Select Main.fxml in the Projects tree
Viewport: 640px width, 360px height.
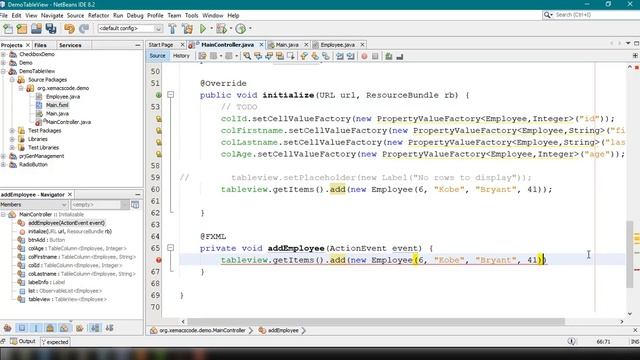(x=57, y=105)
